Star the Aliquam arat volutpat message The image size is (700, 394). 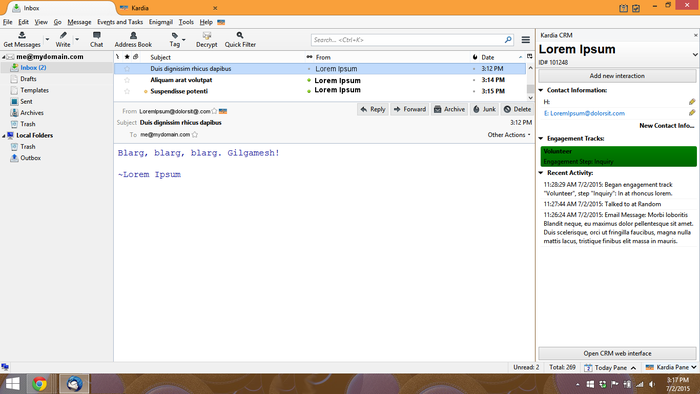tap(127, 80)
